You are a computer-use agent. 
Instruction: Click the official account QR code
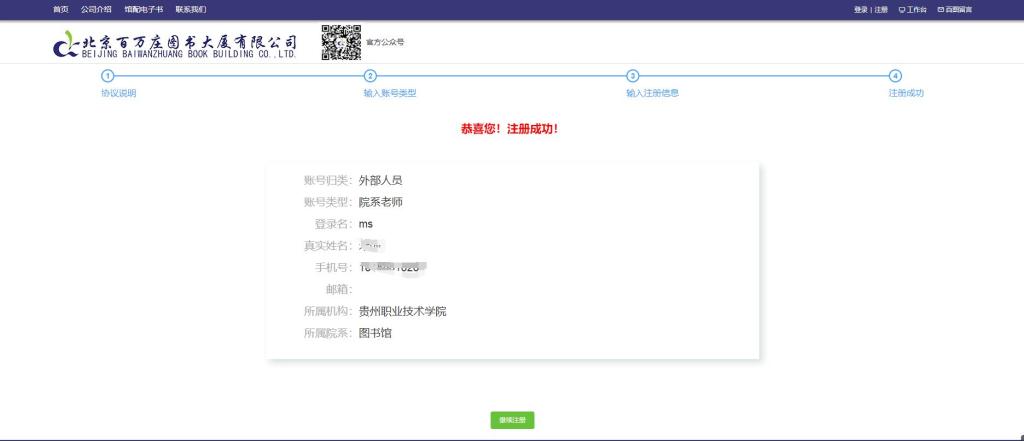(x=341, y=43)
